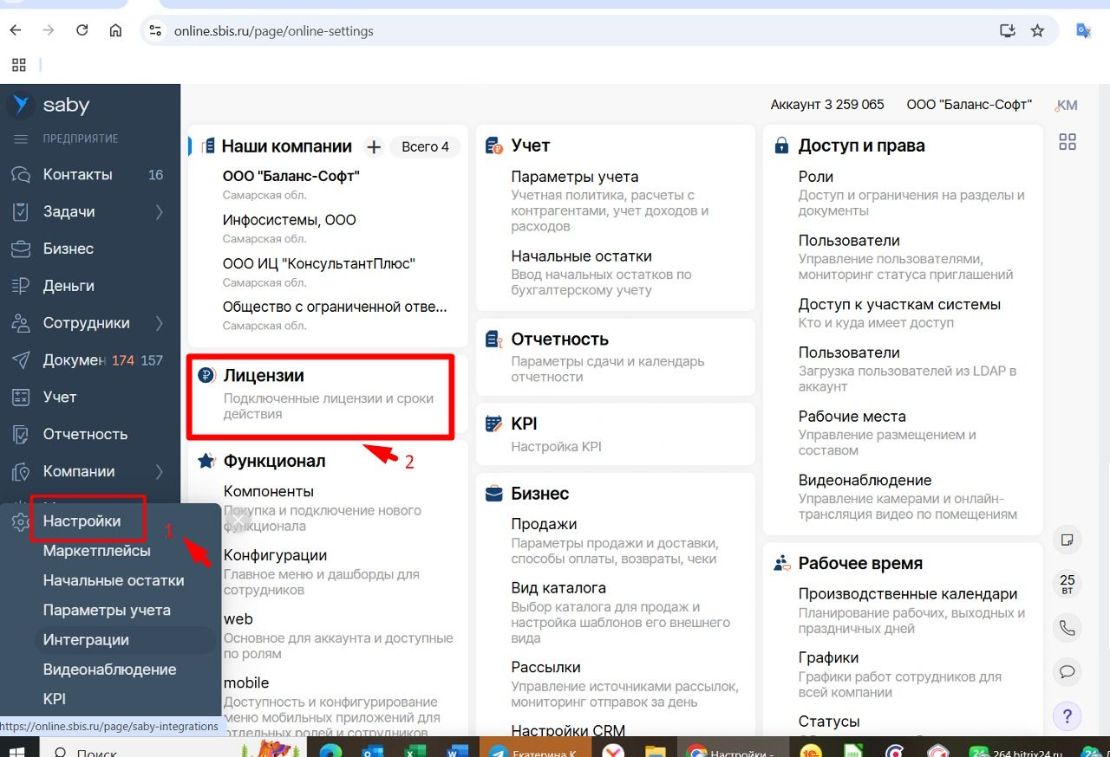Click the star icon beside Функционал

point(206,461)
